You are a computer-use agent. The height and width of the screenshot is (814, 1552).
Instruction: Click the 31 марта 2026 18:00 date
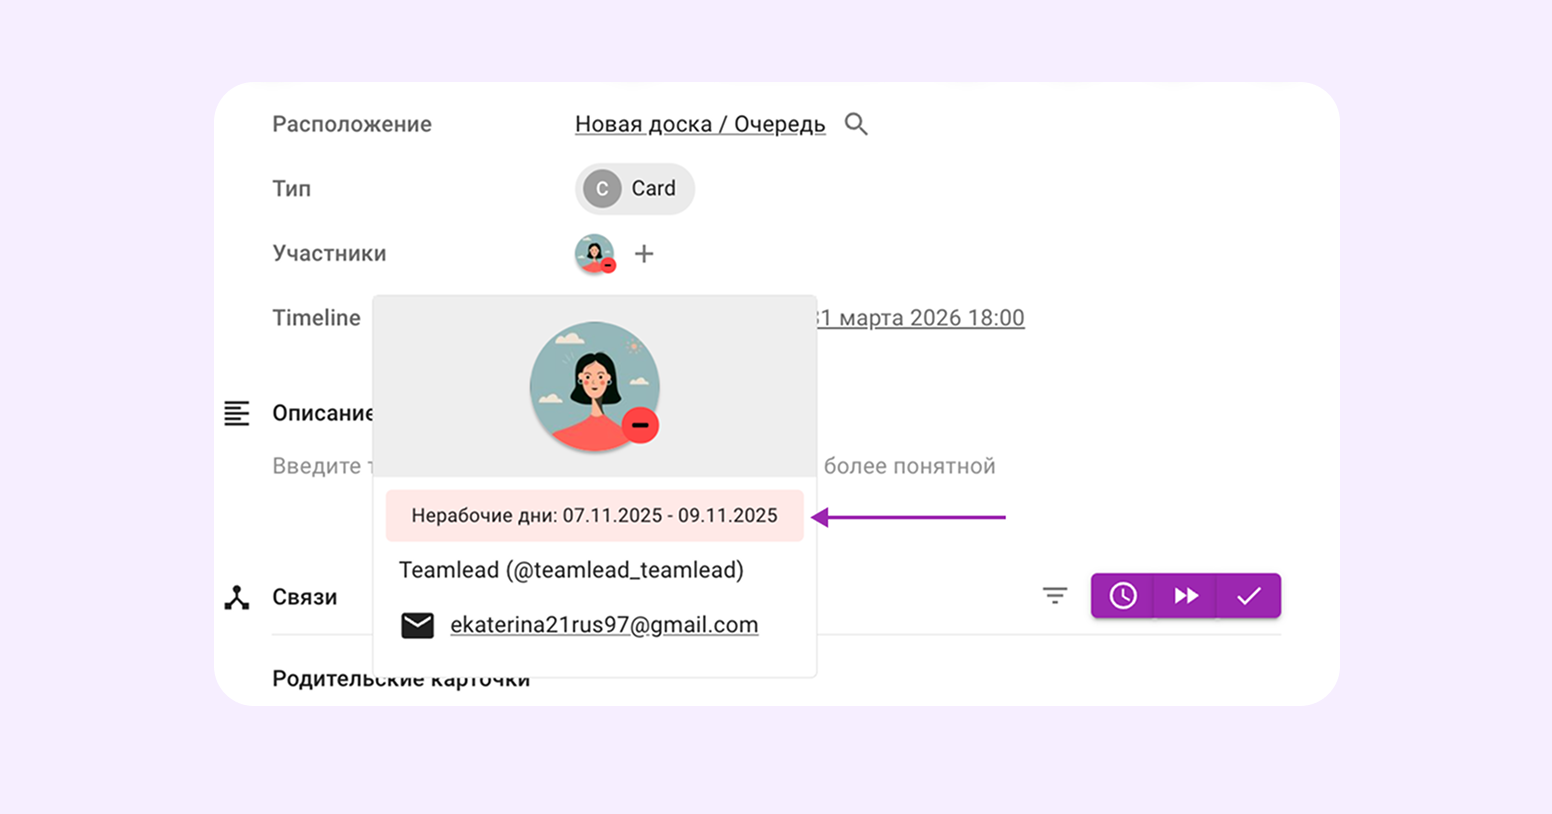coord(920,318)
